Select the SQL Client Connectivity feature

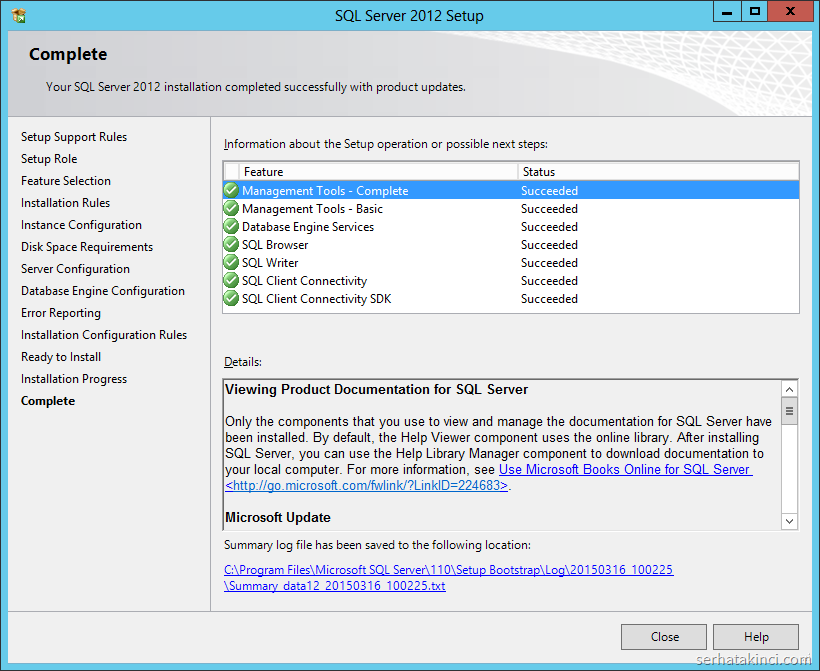[x=511, y=280]
